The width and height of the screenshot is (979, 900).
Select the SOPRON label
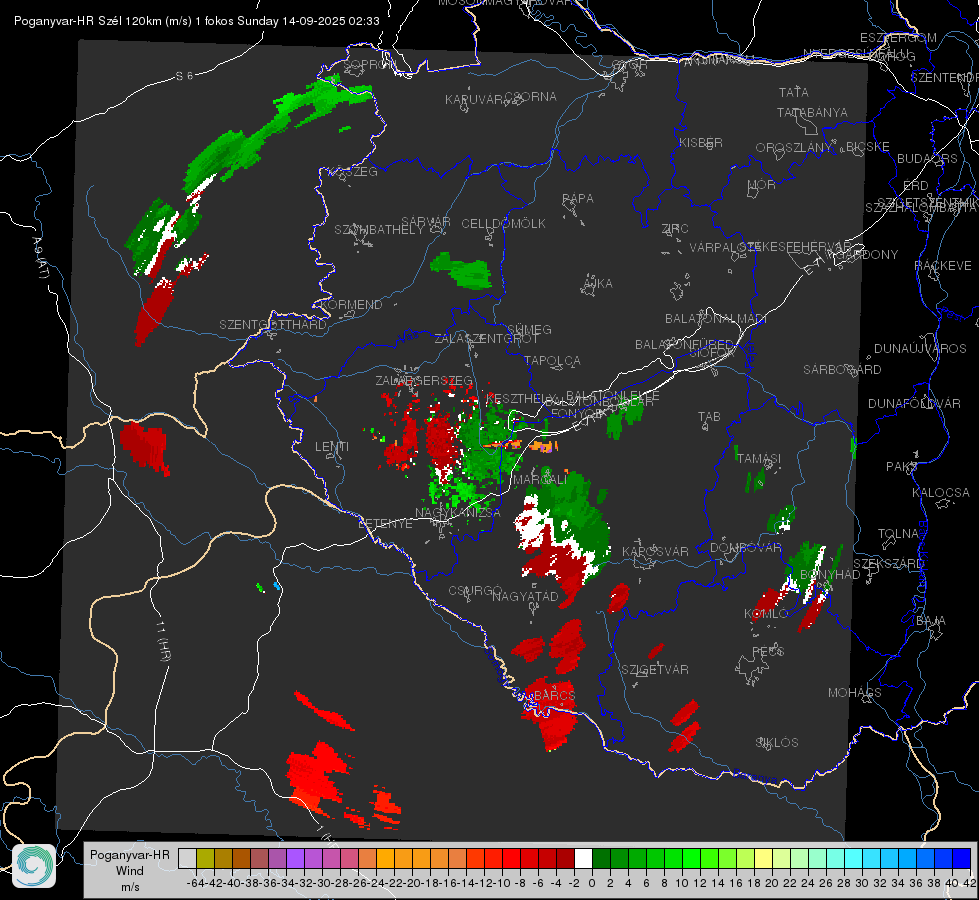(370, 64)
